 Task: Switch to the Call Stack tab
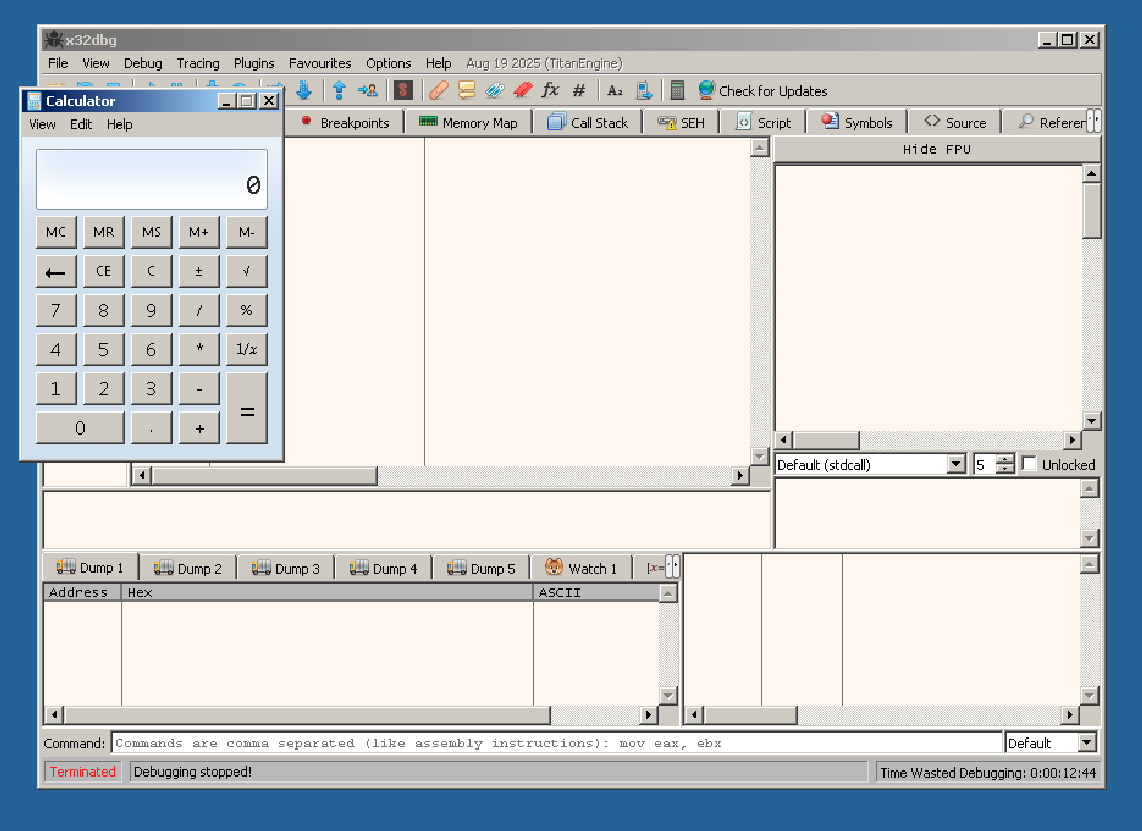tap(587, 122)
